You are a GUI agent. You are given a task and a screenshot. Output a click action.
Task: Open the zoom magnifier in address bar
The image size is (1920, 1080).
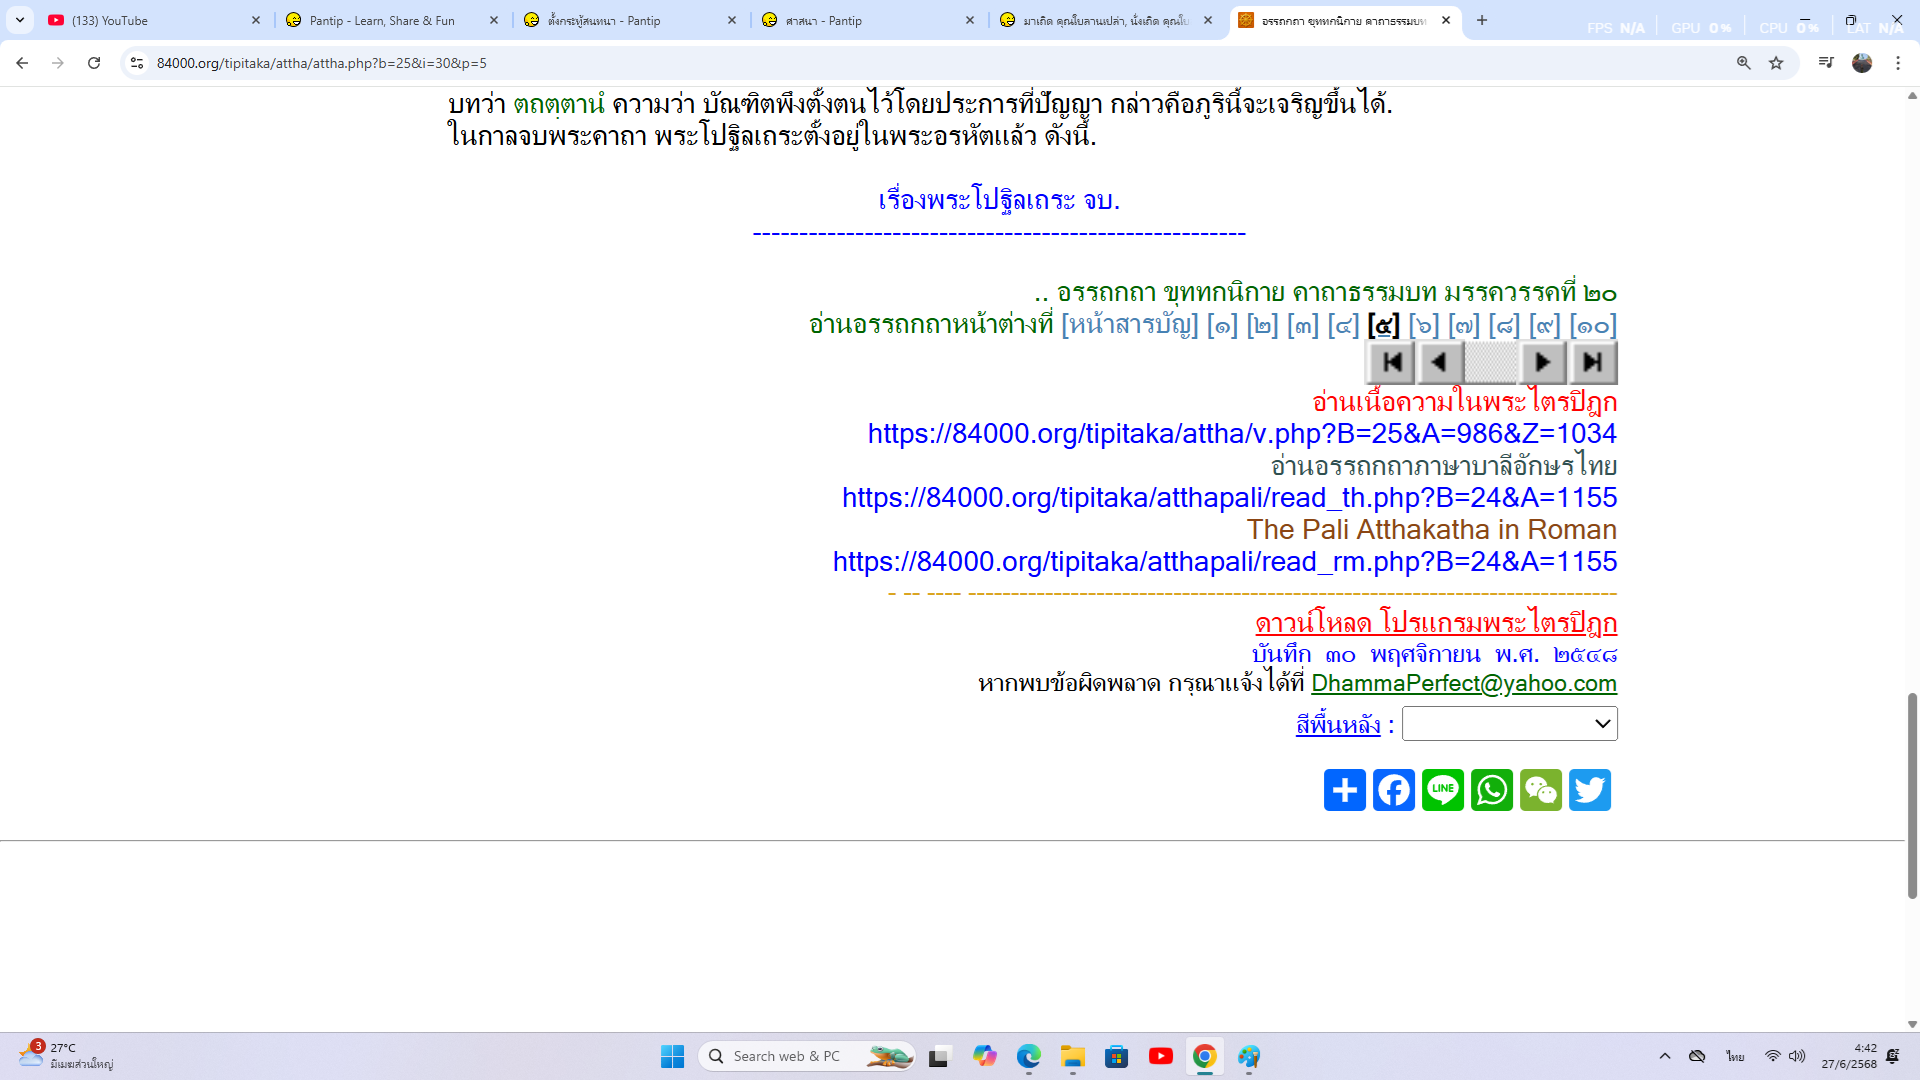coord(1743,63)
